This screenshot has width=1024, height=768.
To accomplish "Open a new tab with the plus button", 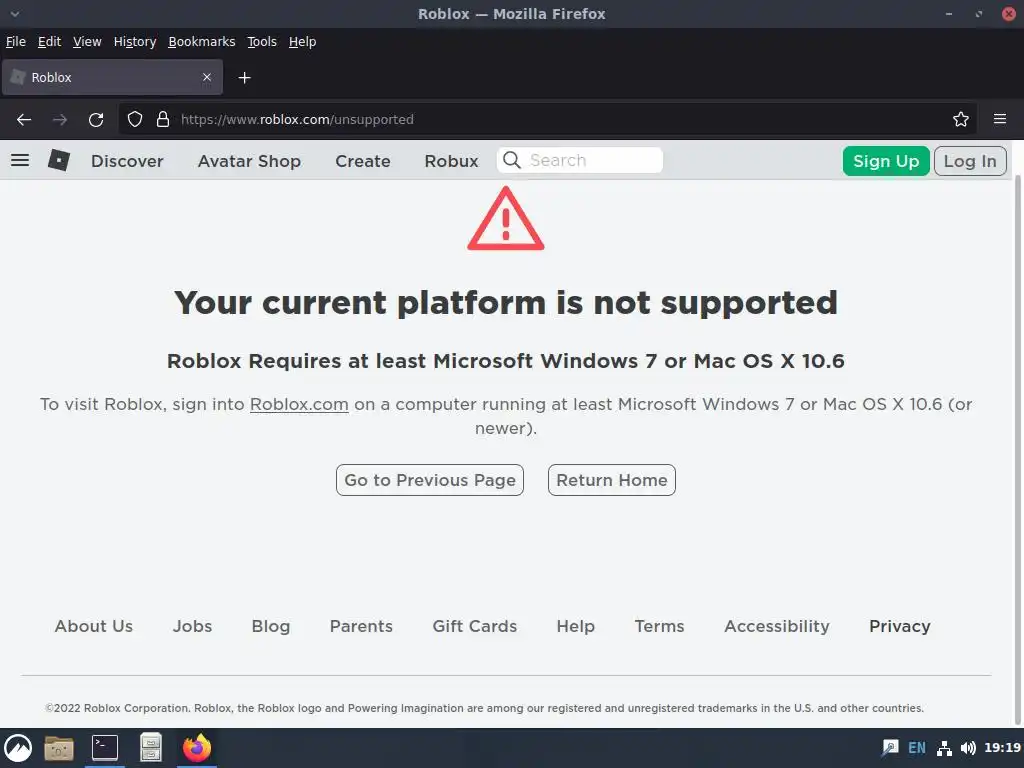I will [244, 78].
